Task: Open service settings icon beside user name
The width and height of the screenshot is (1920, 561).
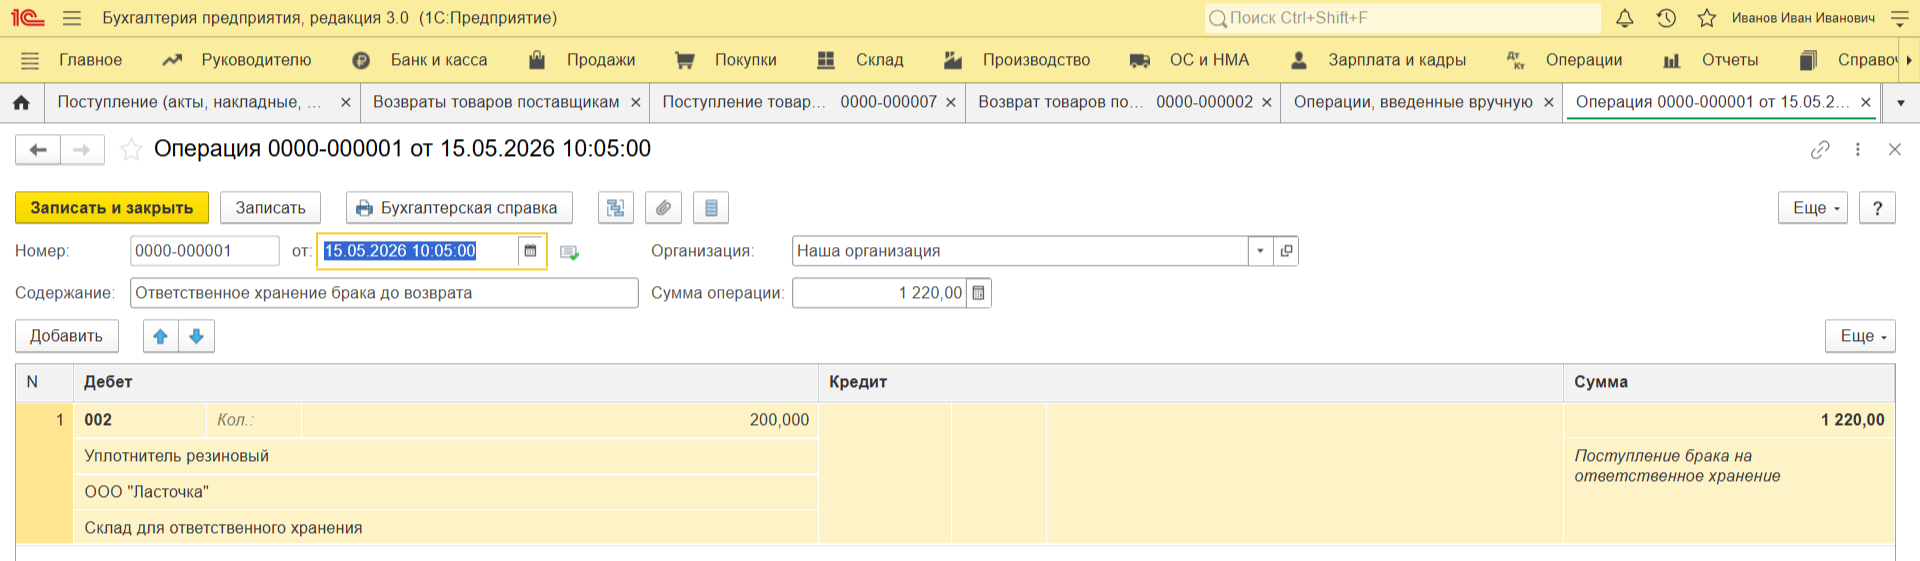Action: pyautogui.click(x=1900, y=18)
